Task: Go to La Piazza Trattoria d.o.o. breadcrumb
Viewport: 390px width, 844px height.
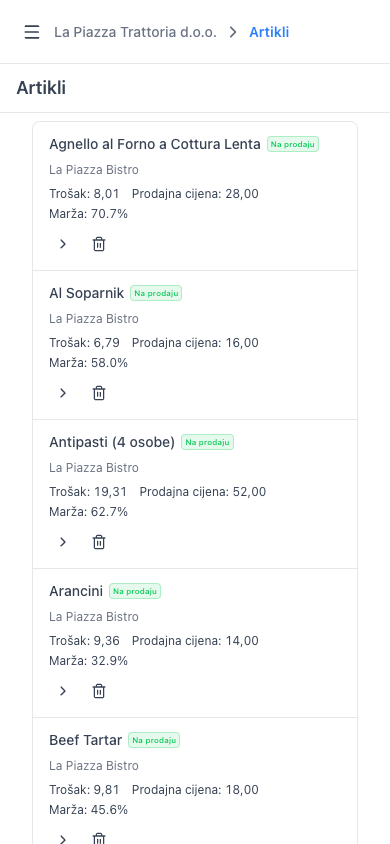Action: pos(136,32)
